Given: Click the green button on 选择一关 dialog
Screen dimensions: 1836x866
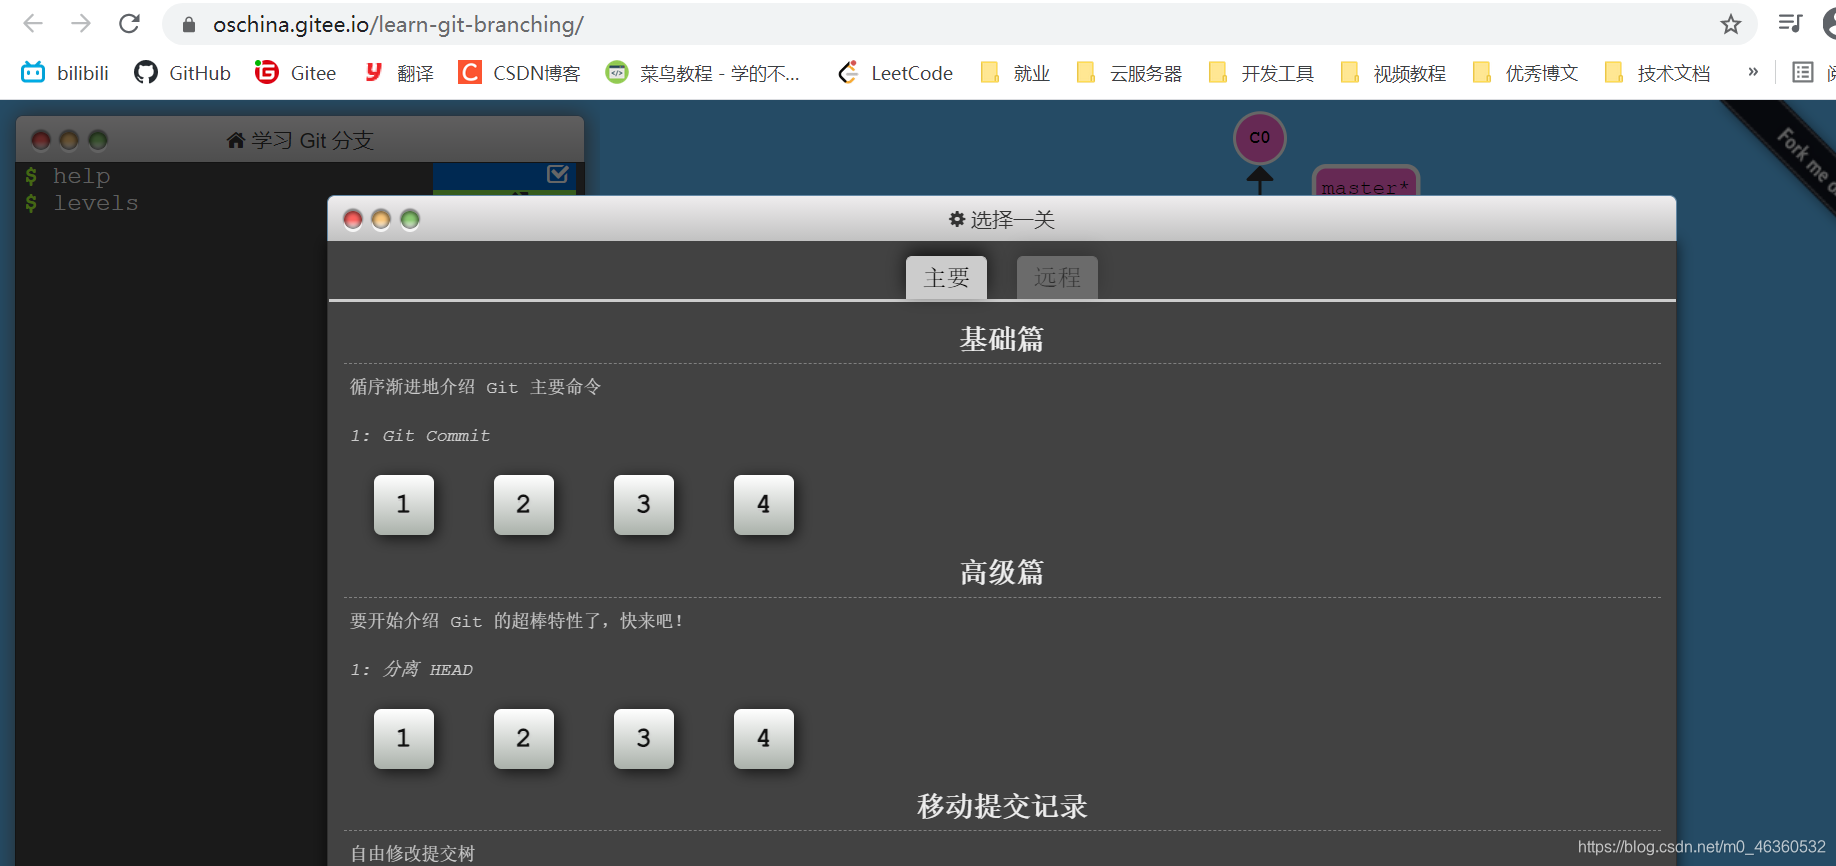Looking at the screenshot, I should pos(410,220).
